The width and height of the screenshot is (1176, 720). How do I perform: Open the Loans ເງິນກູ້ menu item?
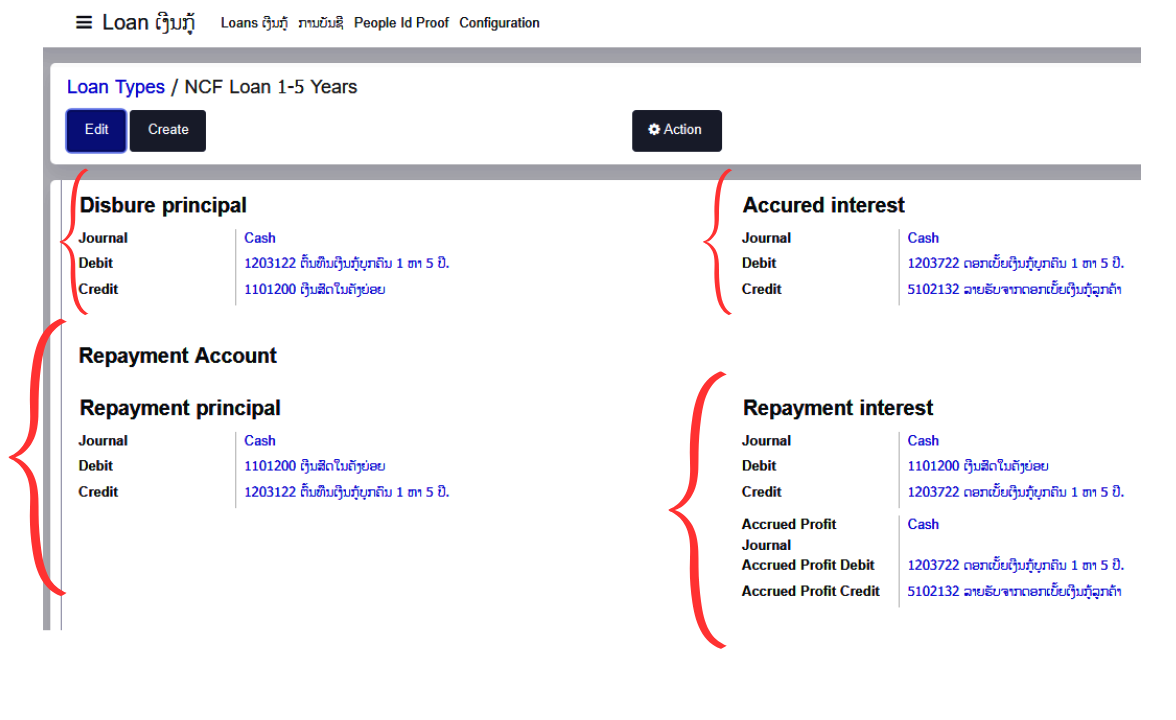click(x=253, y=22)
